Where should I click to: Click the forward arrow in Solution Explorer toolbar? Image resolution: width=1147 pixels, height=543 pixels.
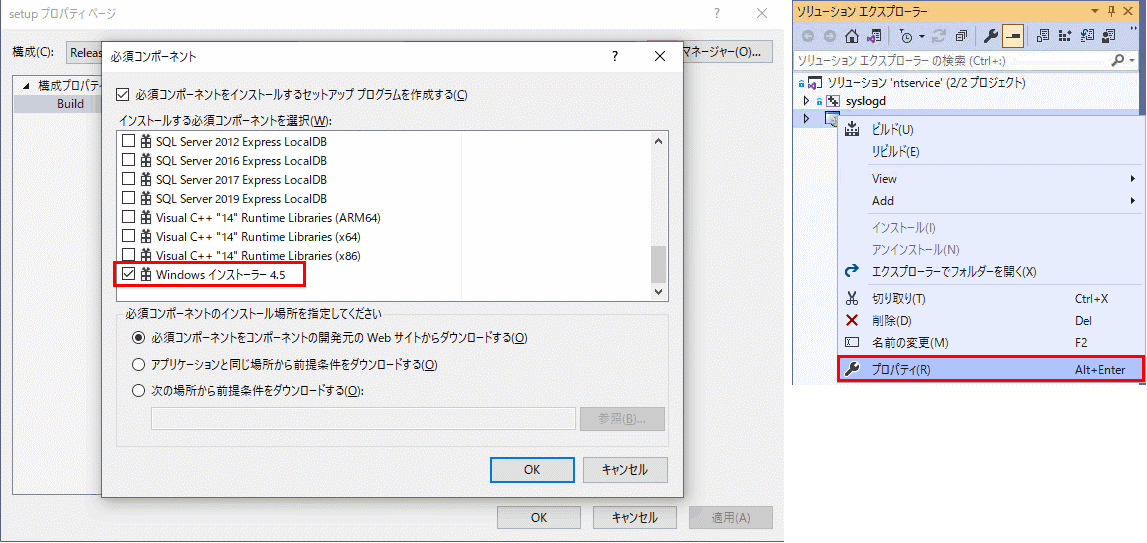830,35
